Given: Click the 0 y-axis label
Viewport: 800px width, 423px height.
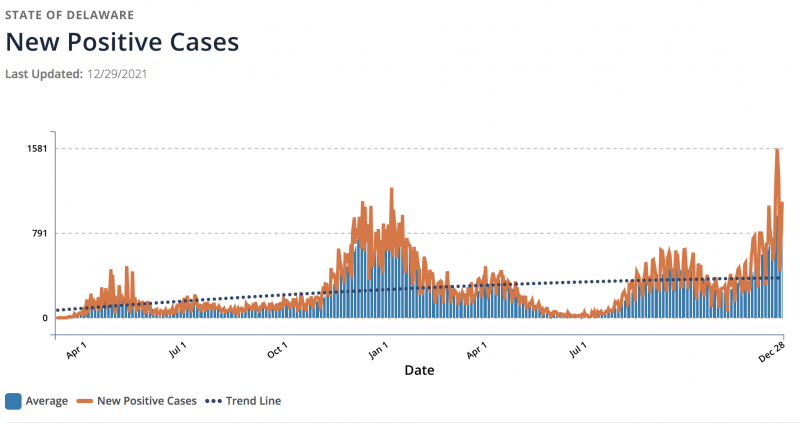Looking at the screenshot, I should pyautogui.click(x=44, y=318).
